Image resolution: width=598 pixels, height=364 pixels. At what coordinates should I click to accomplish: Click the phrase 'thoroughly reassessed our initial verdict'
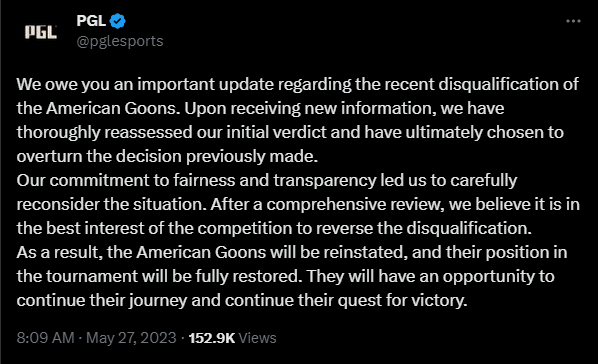172,132
